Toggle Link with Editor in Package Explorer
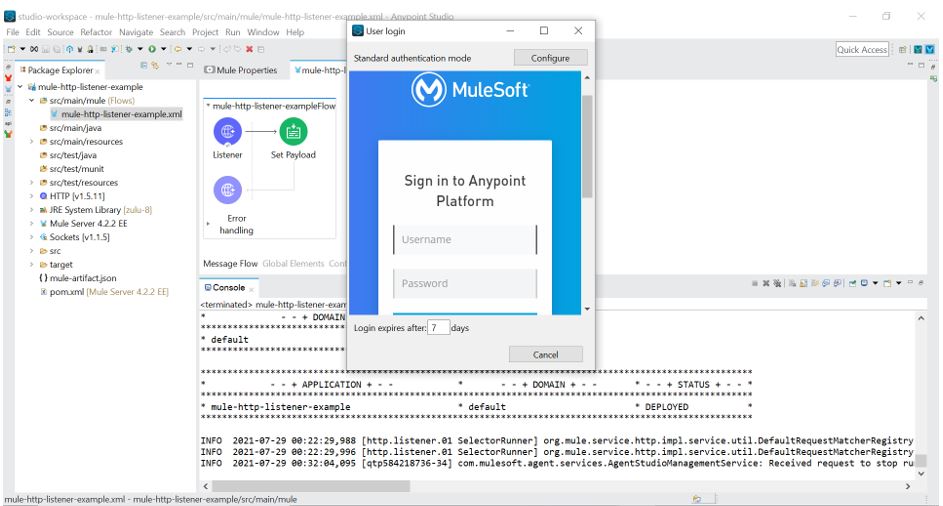 [x=155, y=65]
